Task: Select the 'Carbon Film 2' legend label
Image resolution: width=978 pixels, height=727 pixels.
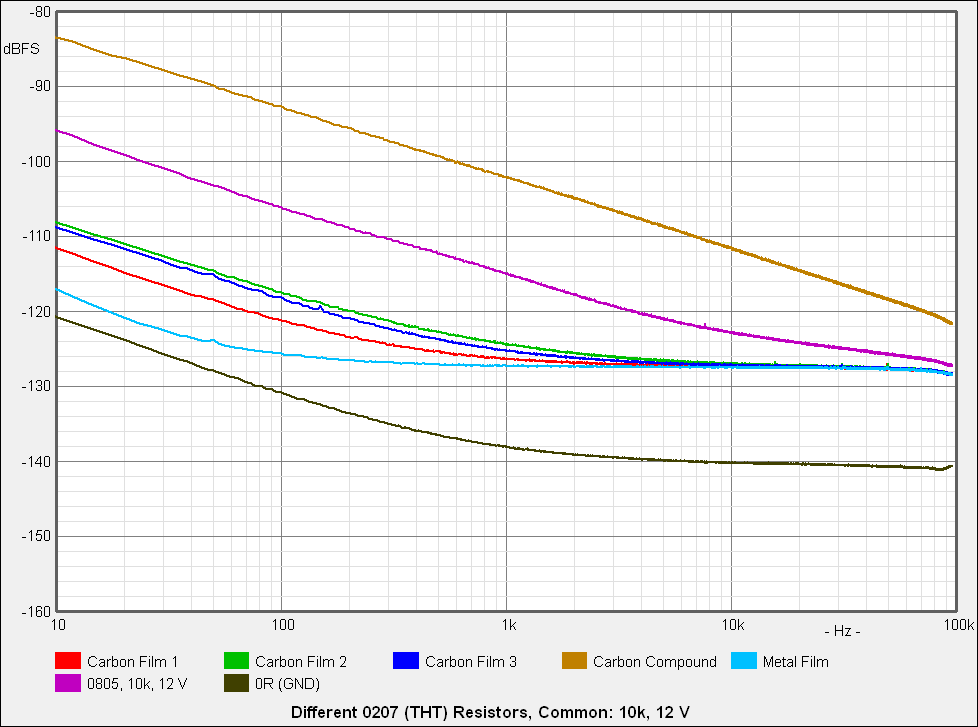Action: pyautogui.click(x=301, y=662)
